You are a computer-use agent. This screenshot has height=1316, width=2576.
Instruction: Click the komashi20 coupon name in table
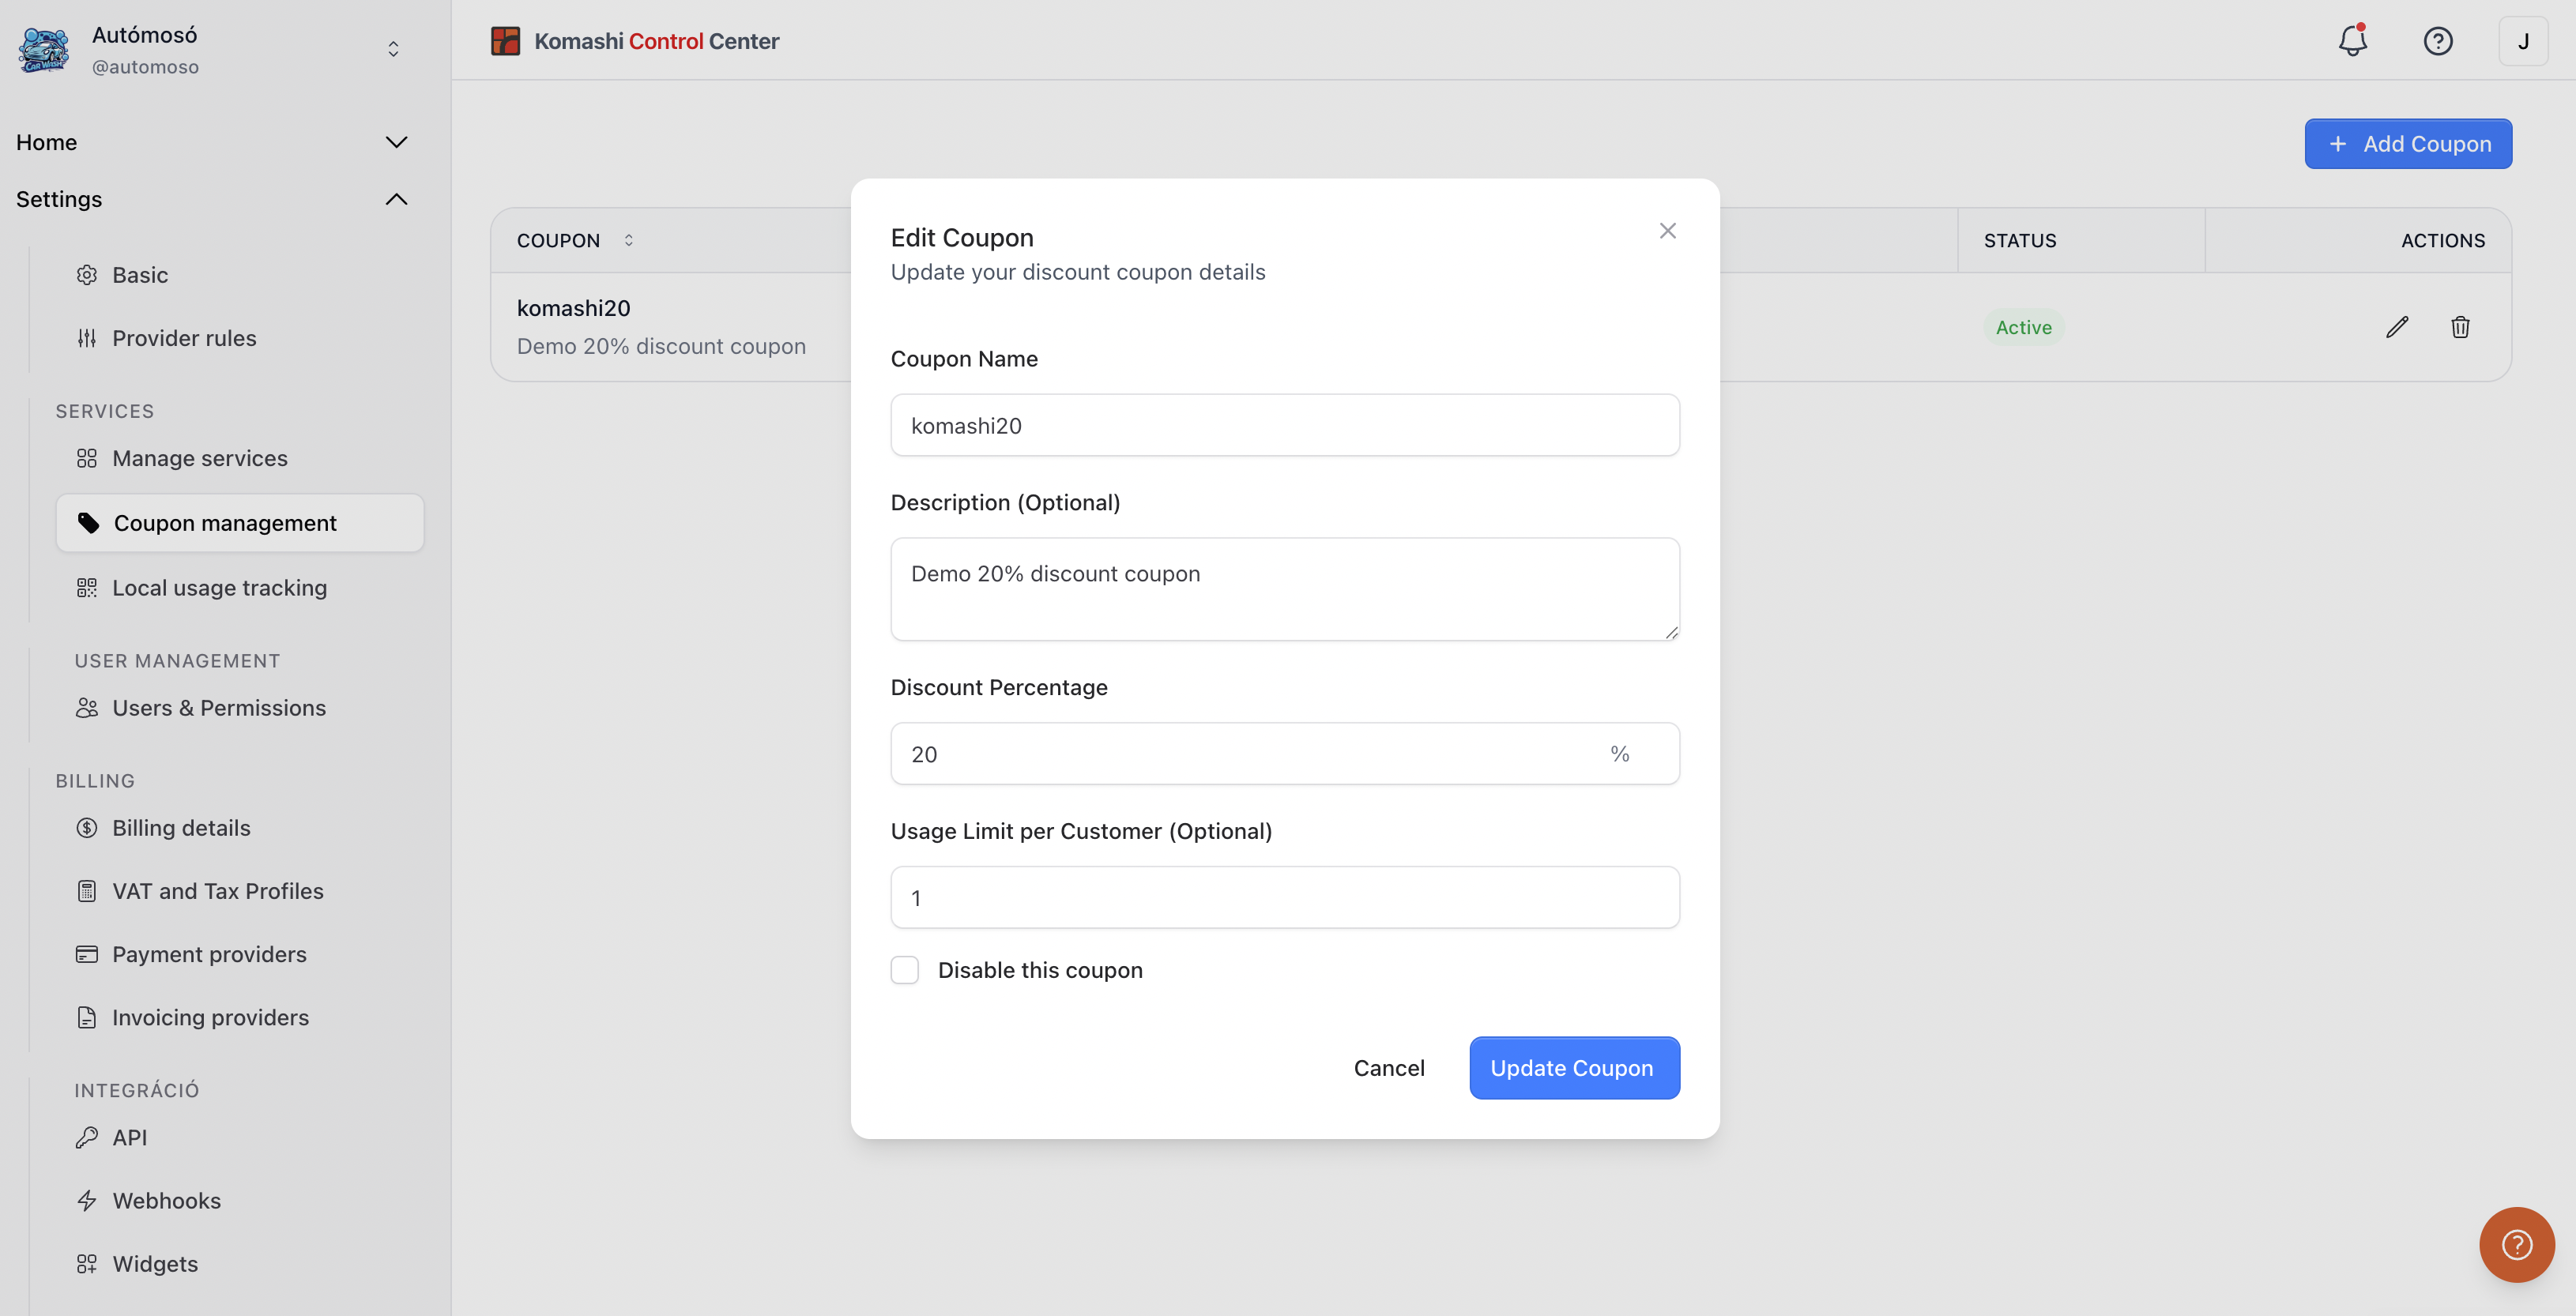tap(573, 308)
